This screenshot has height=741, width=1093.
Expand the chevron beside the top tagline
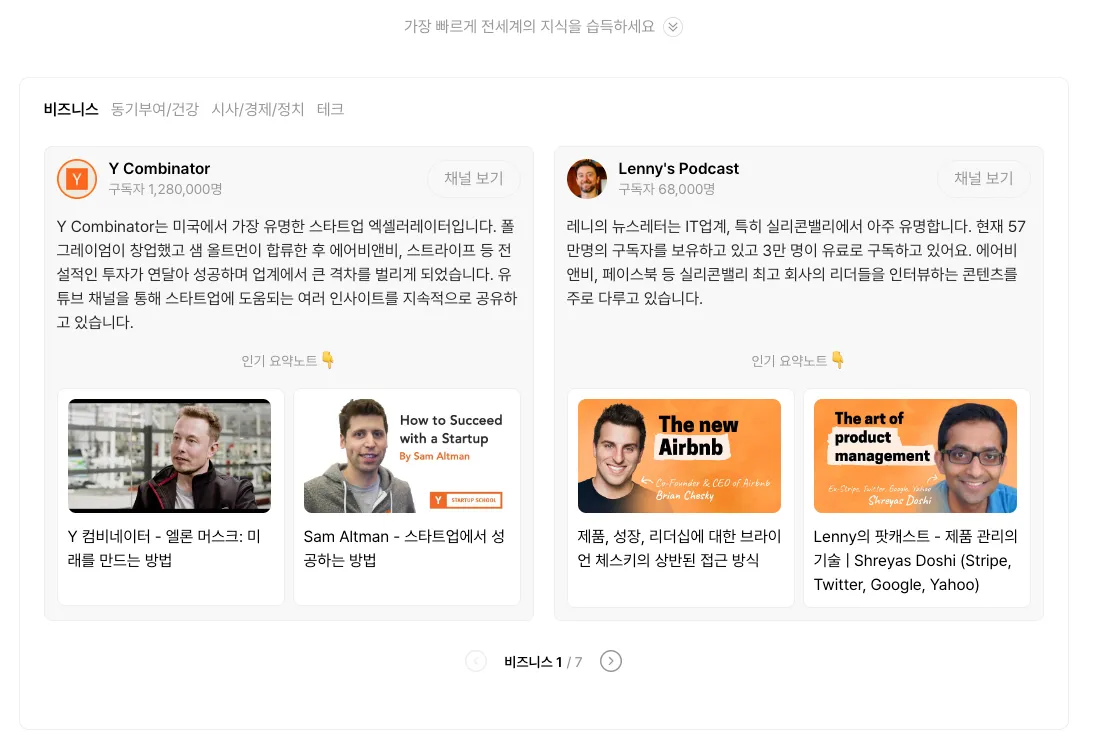pyautogui.click(x=673, y=27)
